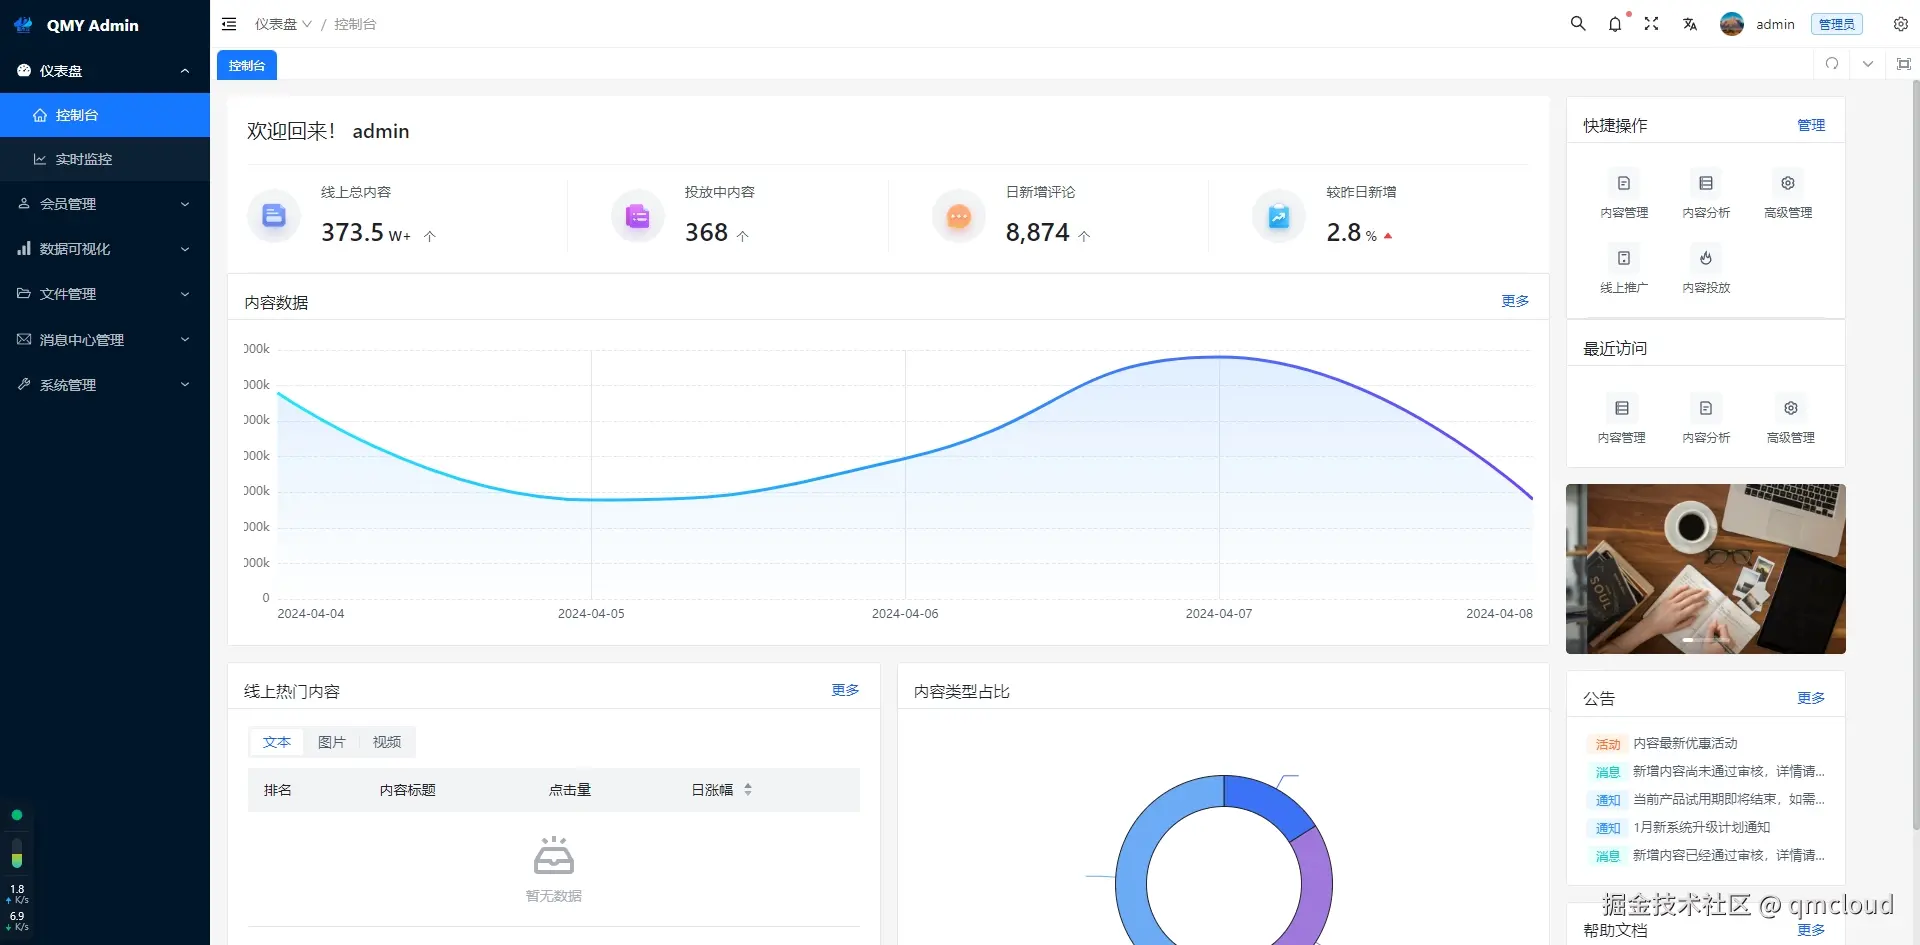
Task: Collapse the sidebar with hamburger toggle
Action: click(x=229, y=23)
